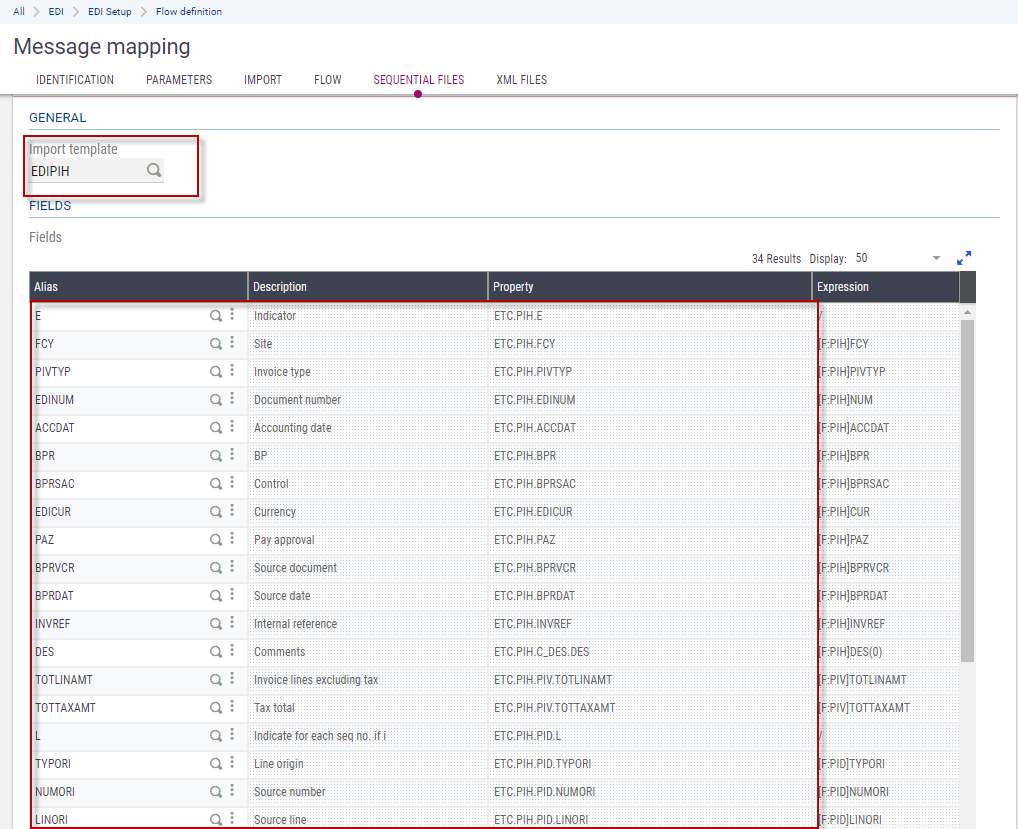Open lookup for the FCY alias
Image resolution: width=1018 pixels, height=829 pixels.
point(215,343)
